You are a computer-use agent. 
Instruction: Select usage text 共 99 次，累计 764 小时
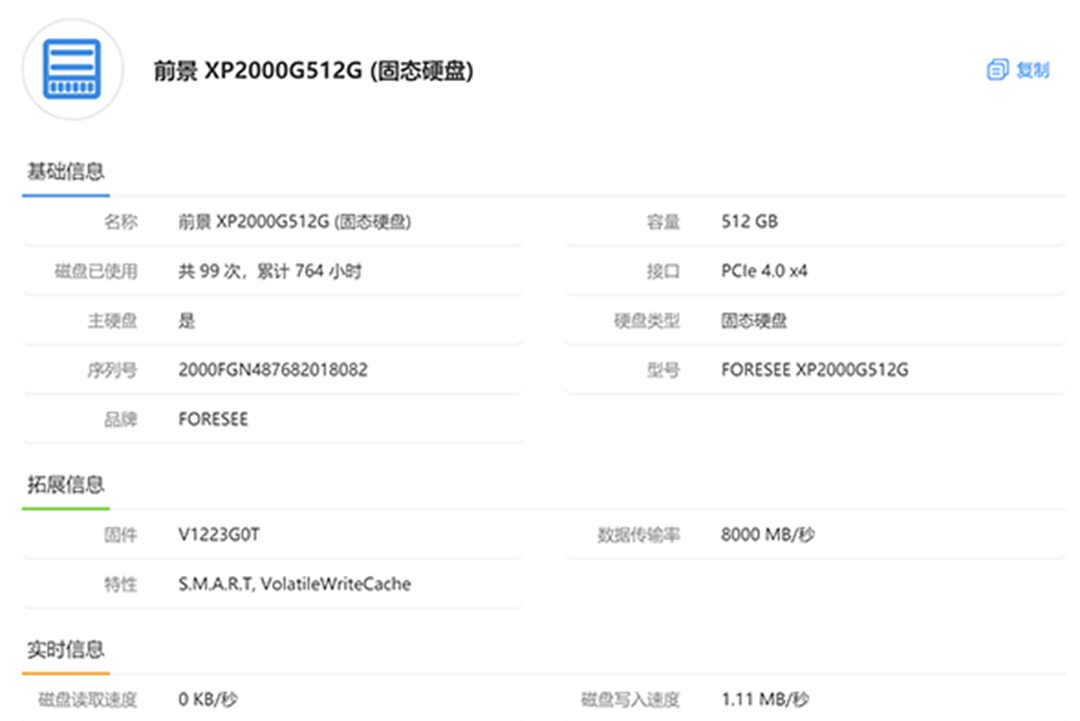coord(269,271)
